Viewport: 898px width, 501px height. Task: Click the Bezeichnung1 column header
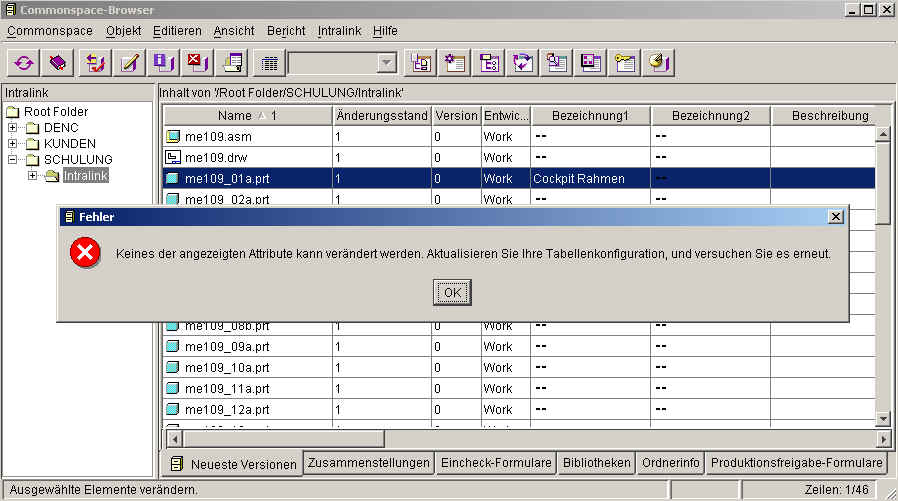click(590, 116)
